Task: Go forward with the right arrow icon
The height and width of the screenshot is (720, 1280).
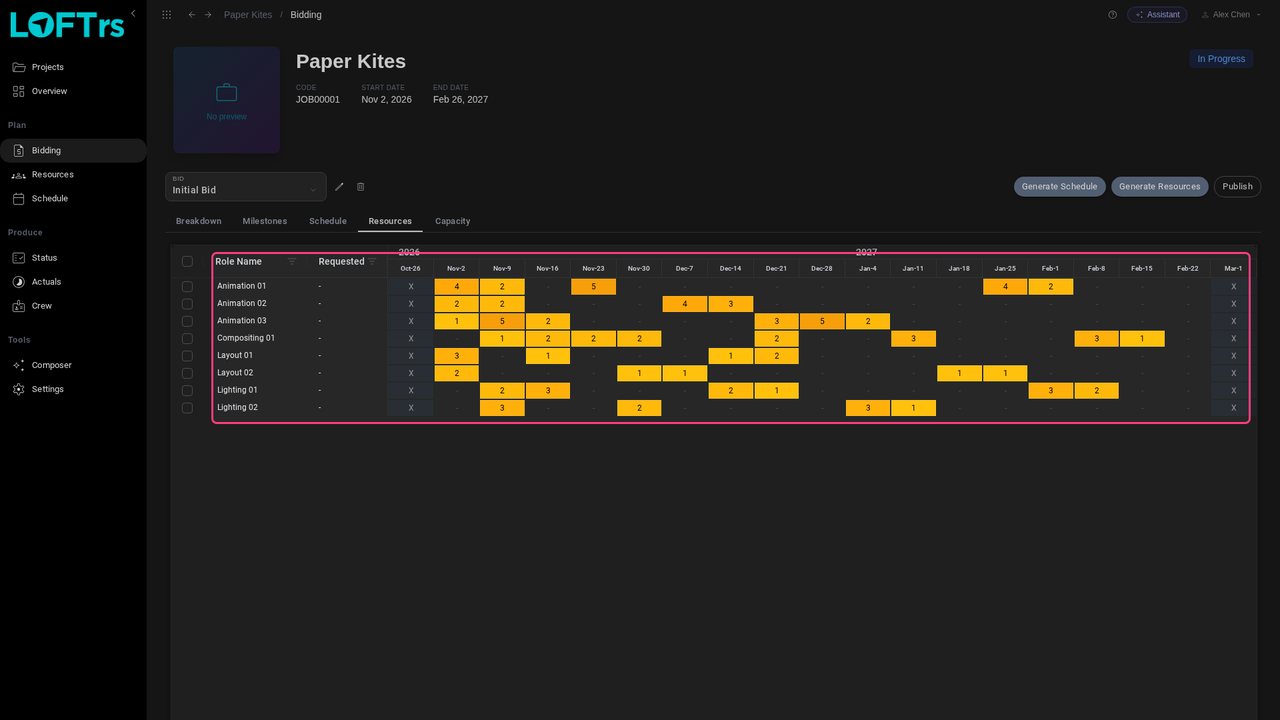Action: click(208, 15)
